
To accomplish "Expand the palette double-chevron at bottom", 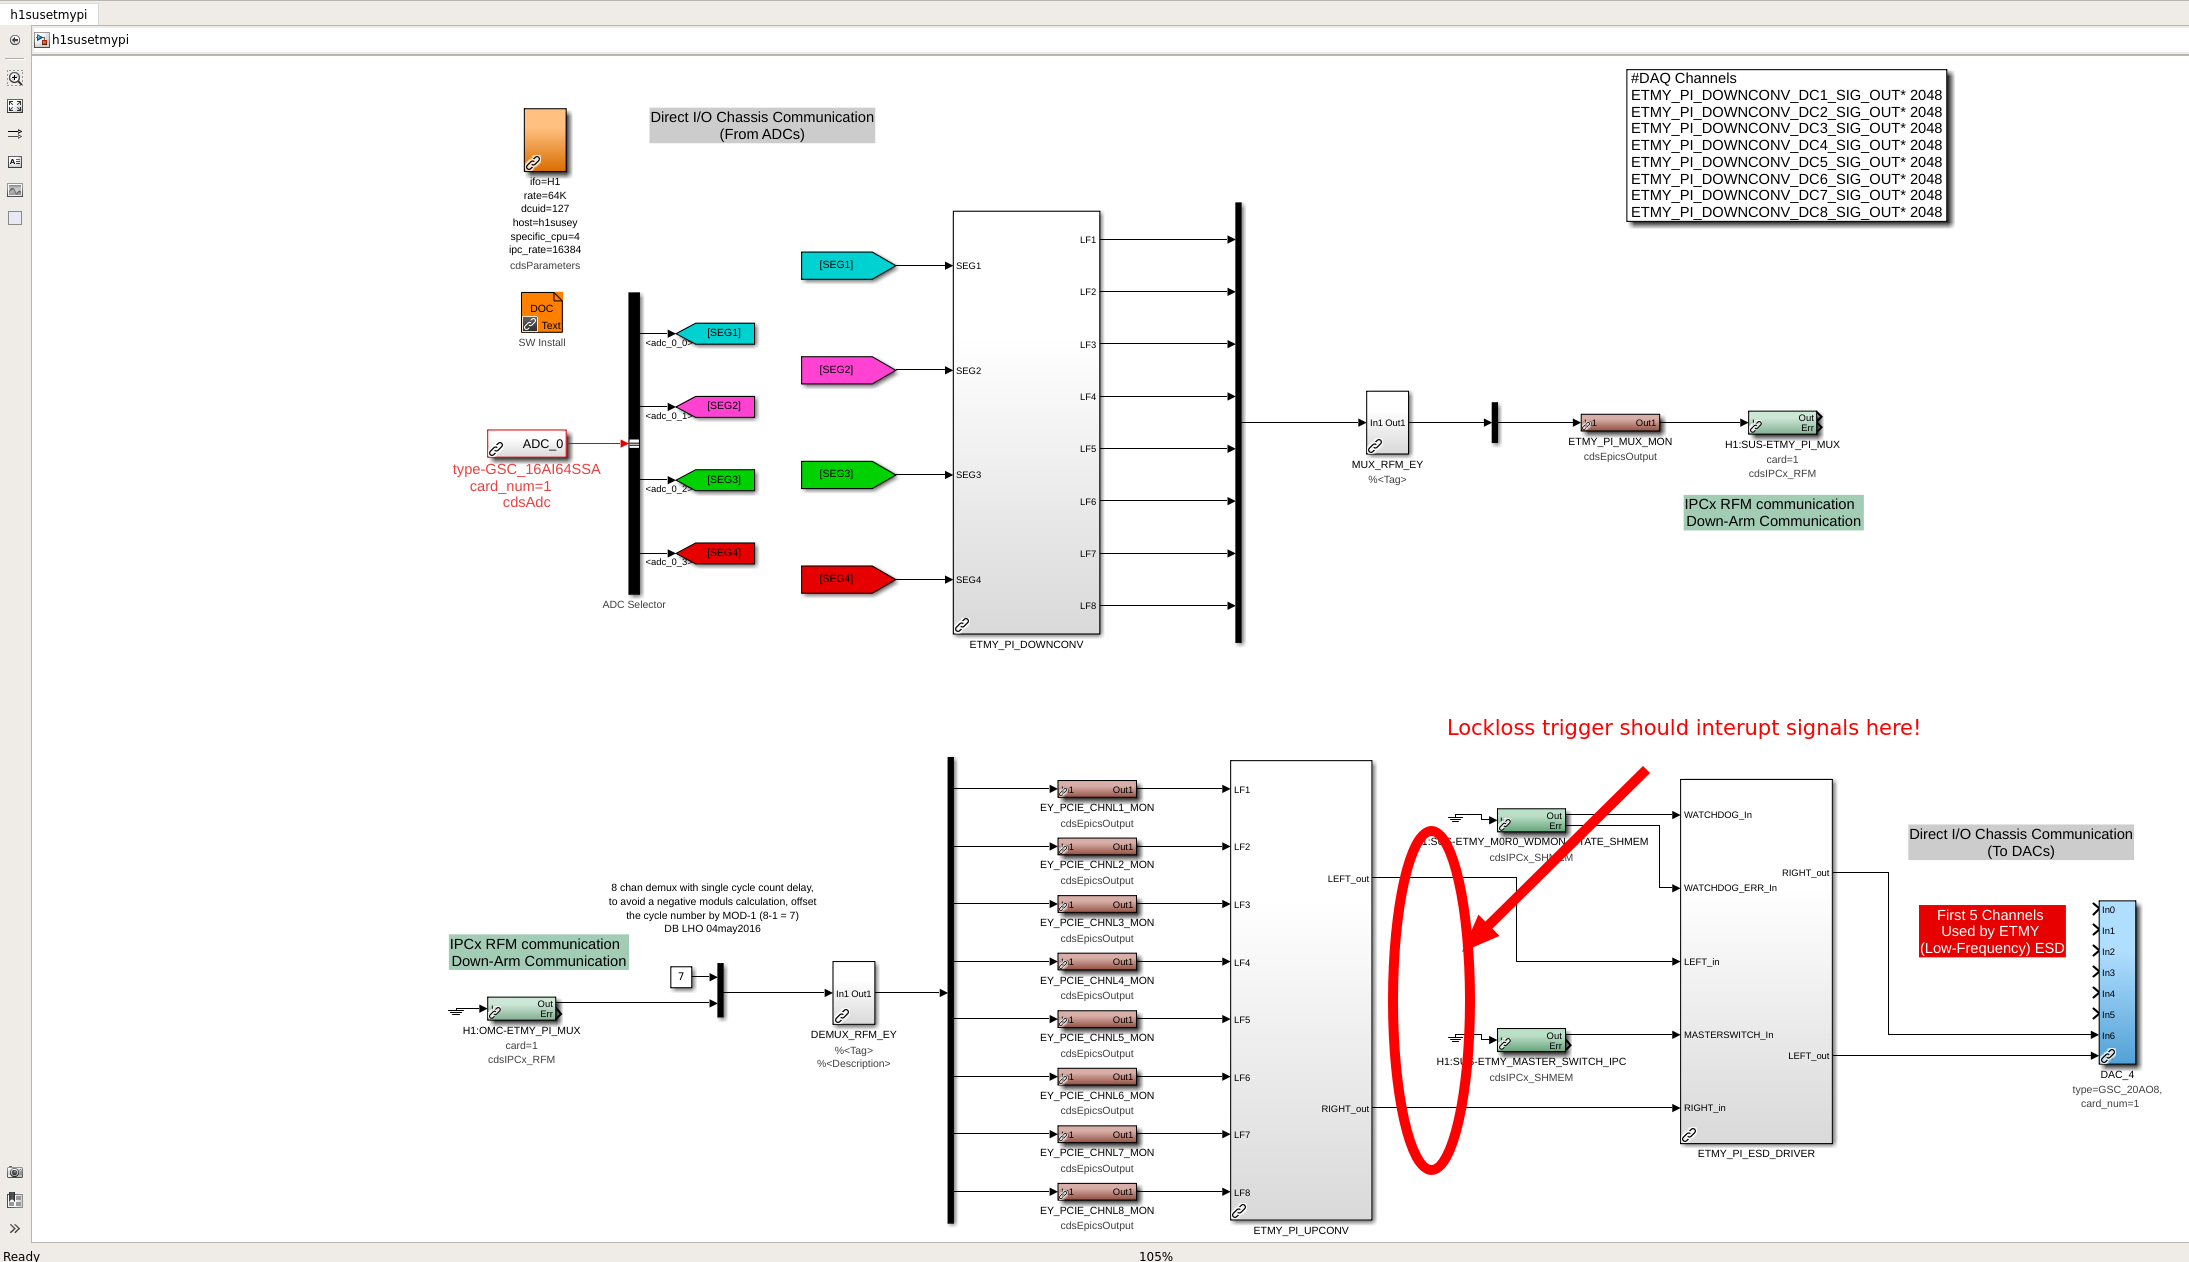I will (x=15, y=1229).
